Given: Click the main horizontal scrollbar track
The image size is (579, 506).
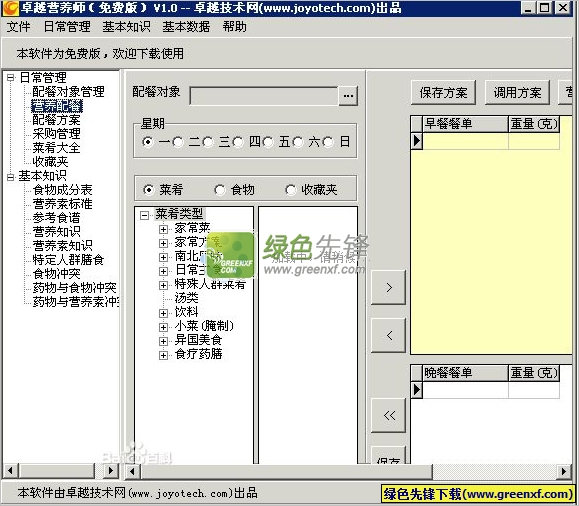Looking at the screenshot, I should pyautogui.click(x=495, y=471).
